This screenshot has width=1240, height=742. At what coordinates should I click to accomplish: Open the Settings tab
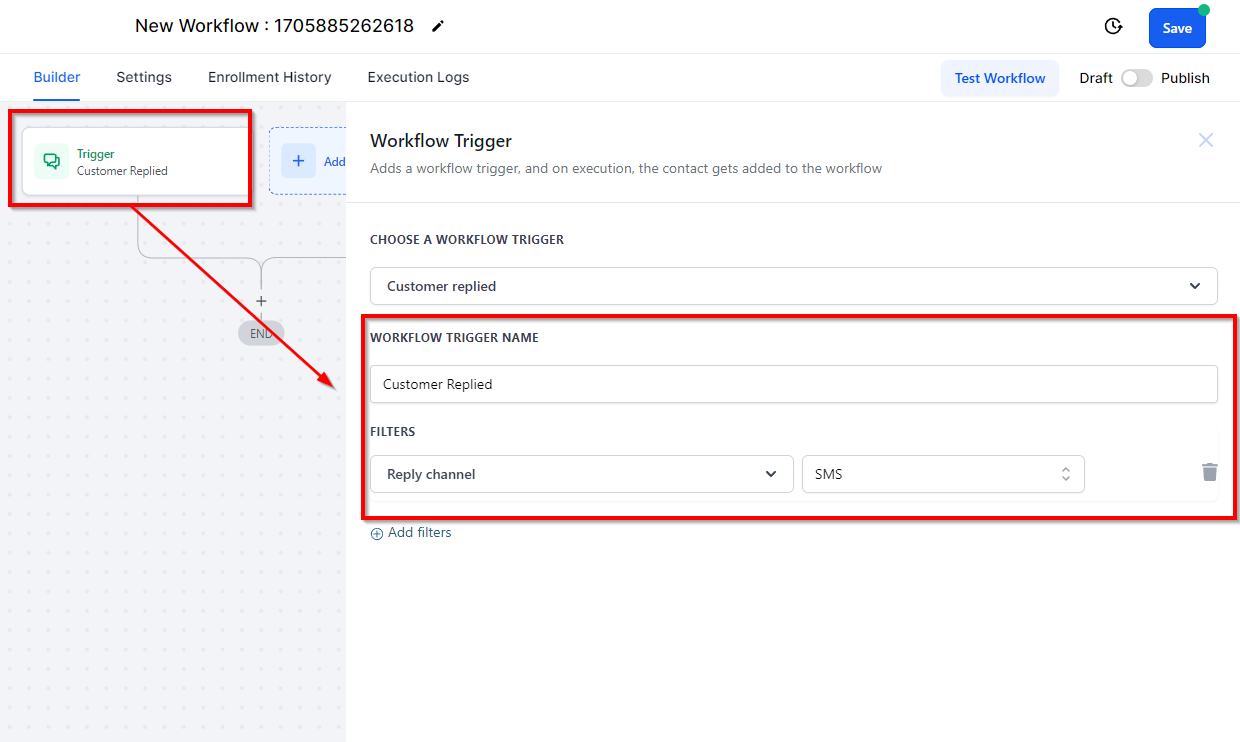coord(144,77)
